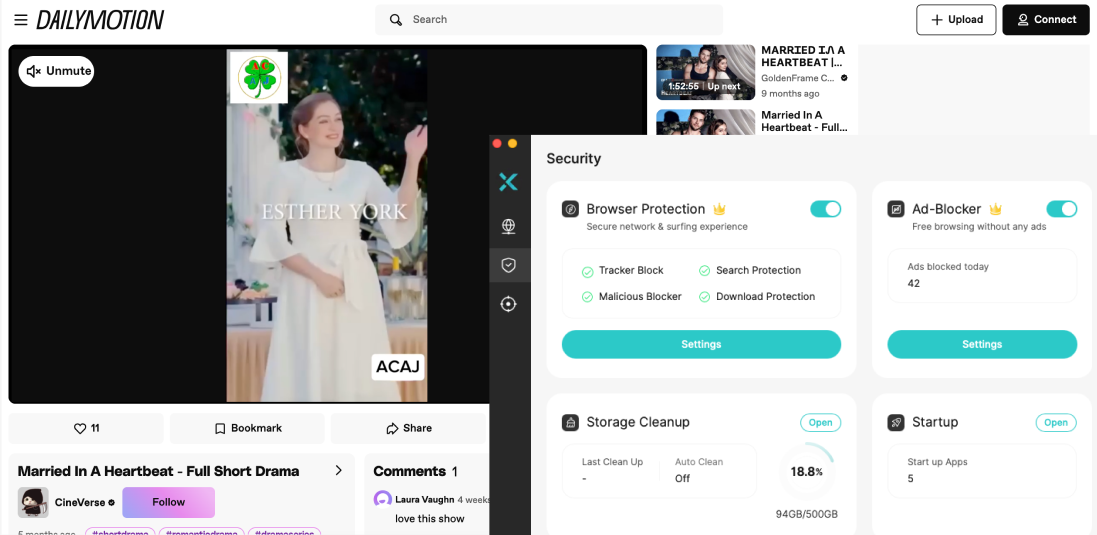Click the X logo in the app sidebar

point(508,181)
